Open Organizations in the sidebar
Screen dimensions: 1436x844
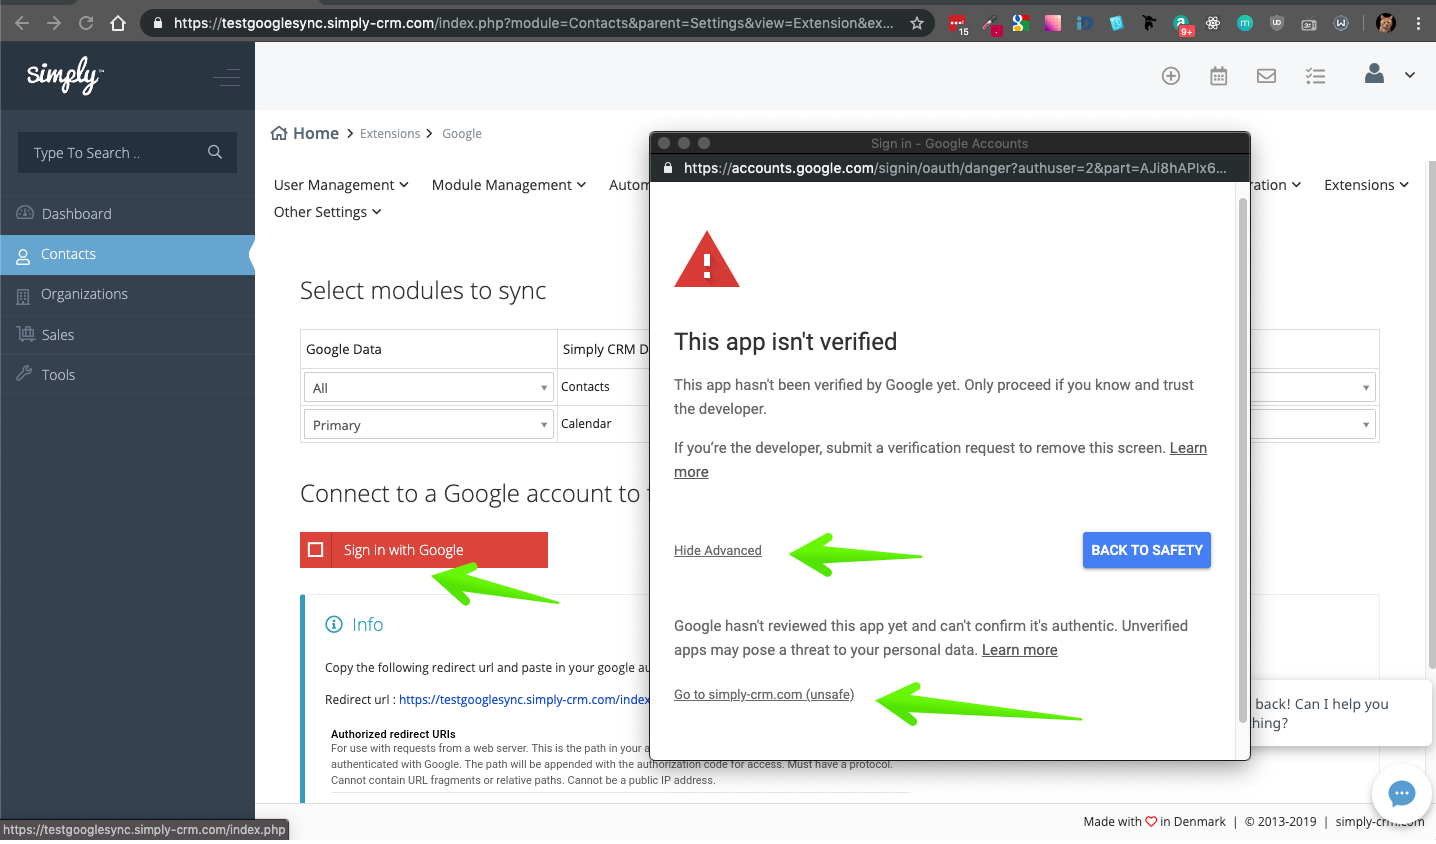(x=127, y=295)
